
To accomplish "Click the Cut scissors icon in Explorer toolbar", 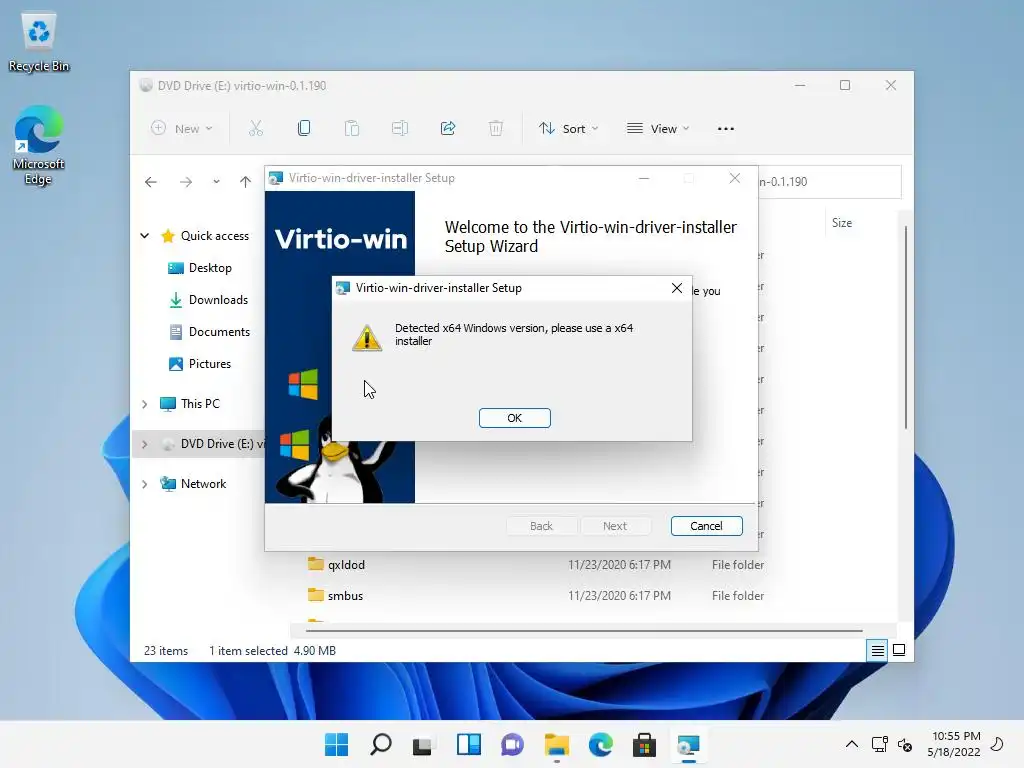I will pyautogui.click(x=255, y=129).
